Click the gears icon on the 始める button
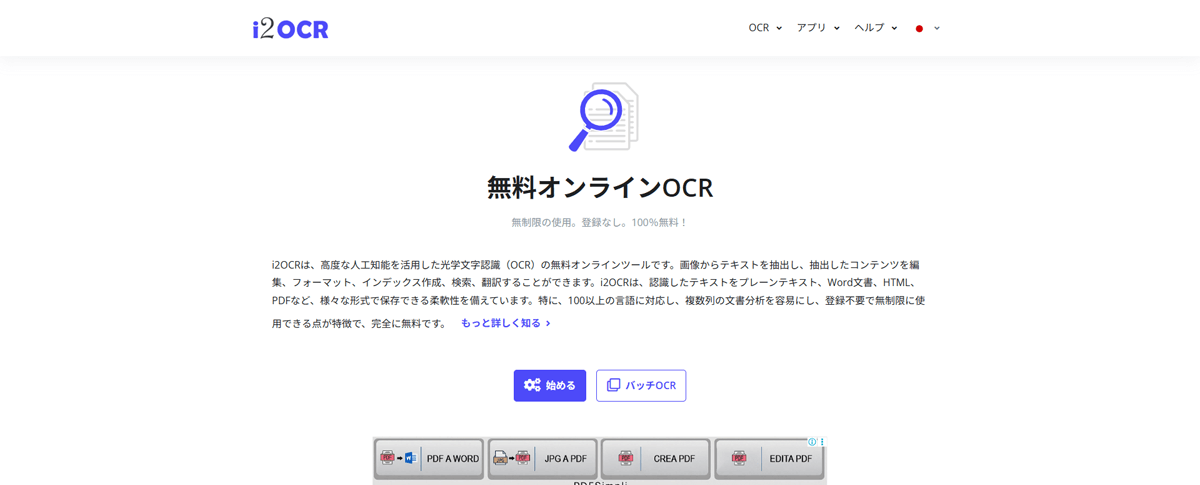The width and height of the screenshot is (1200, 485). [x=532, y=386]
